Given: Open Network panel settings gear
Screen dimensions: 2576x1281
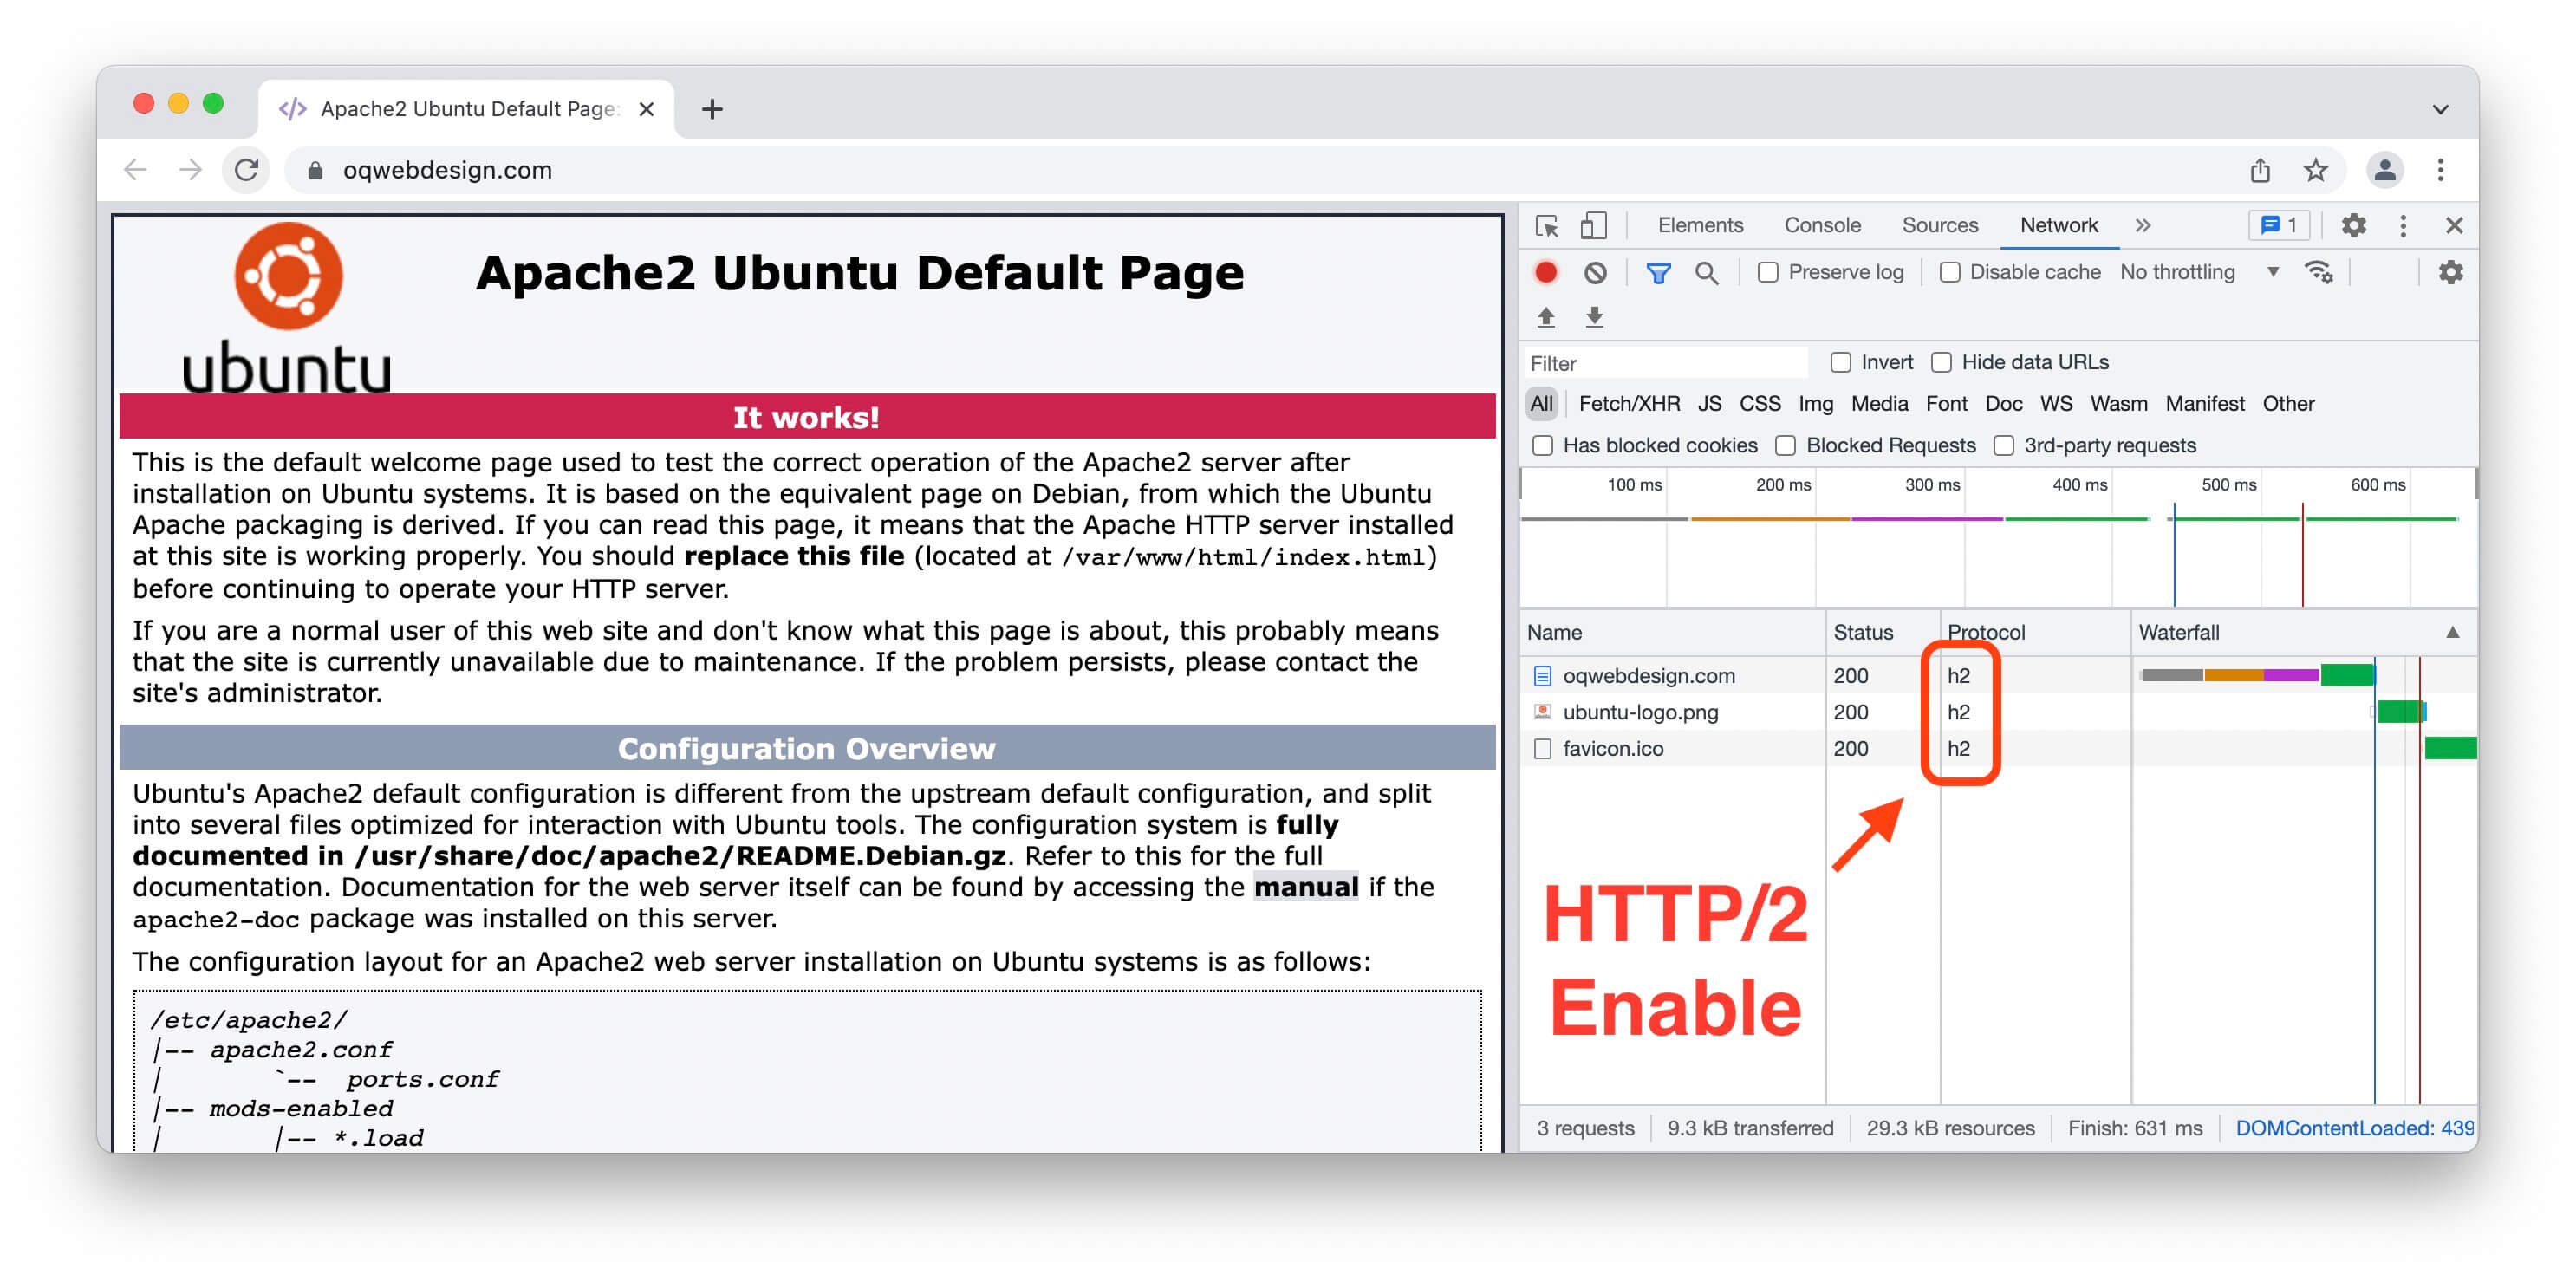Looking at the screenshot, I should pyautogui.click(x=2451, y=272).
